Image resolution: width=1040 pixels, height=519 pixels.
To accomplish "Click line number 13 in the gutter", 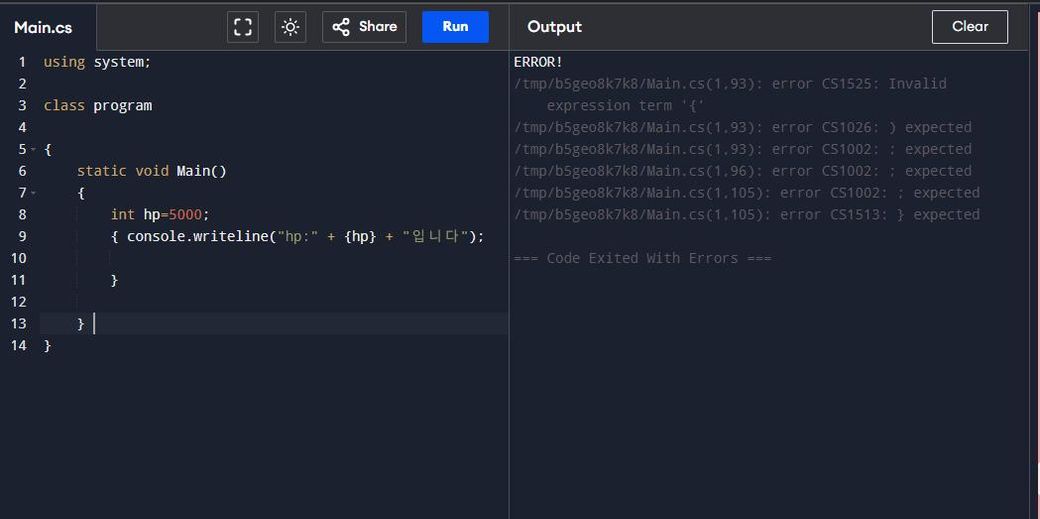I will tap(19, 324).
